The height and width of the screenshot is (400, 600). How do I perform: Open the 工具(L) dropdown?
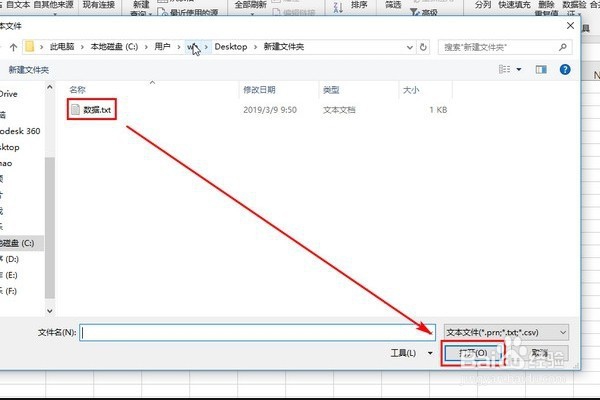click(411, 353)
